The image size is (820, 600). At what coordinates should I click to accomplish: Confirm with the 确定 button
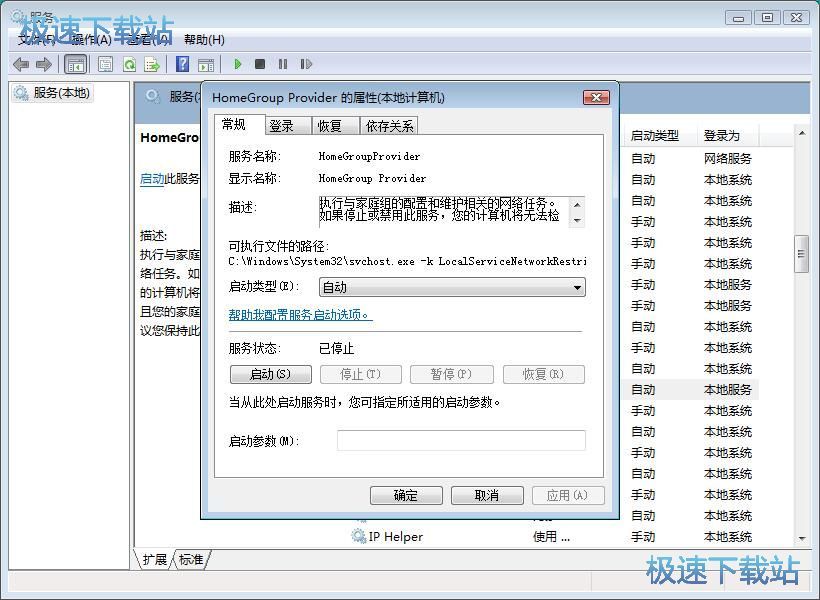[x=406, y=495]
